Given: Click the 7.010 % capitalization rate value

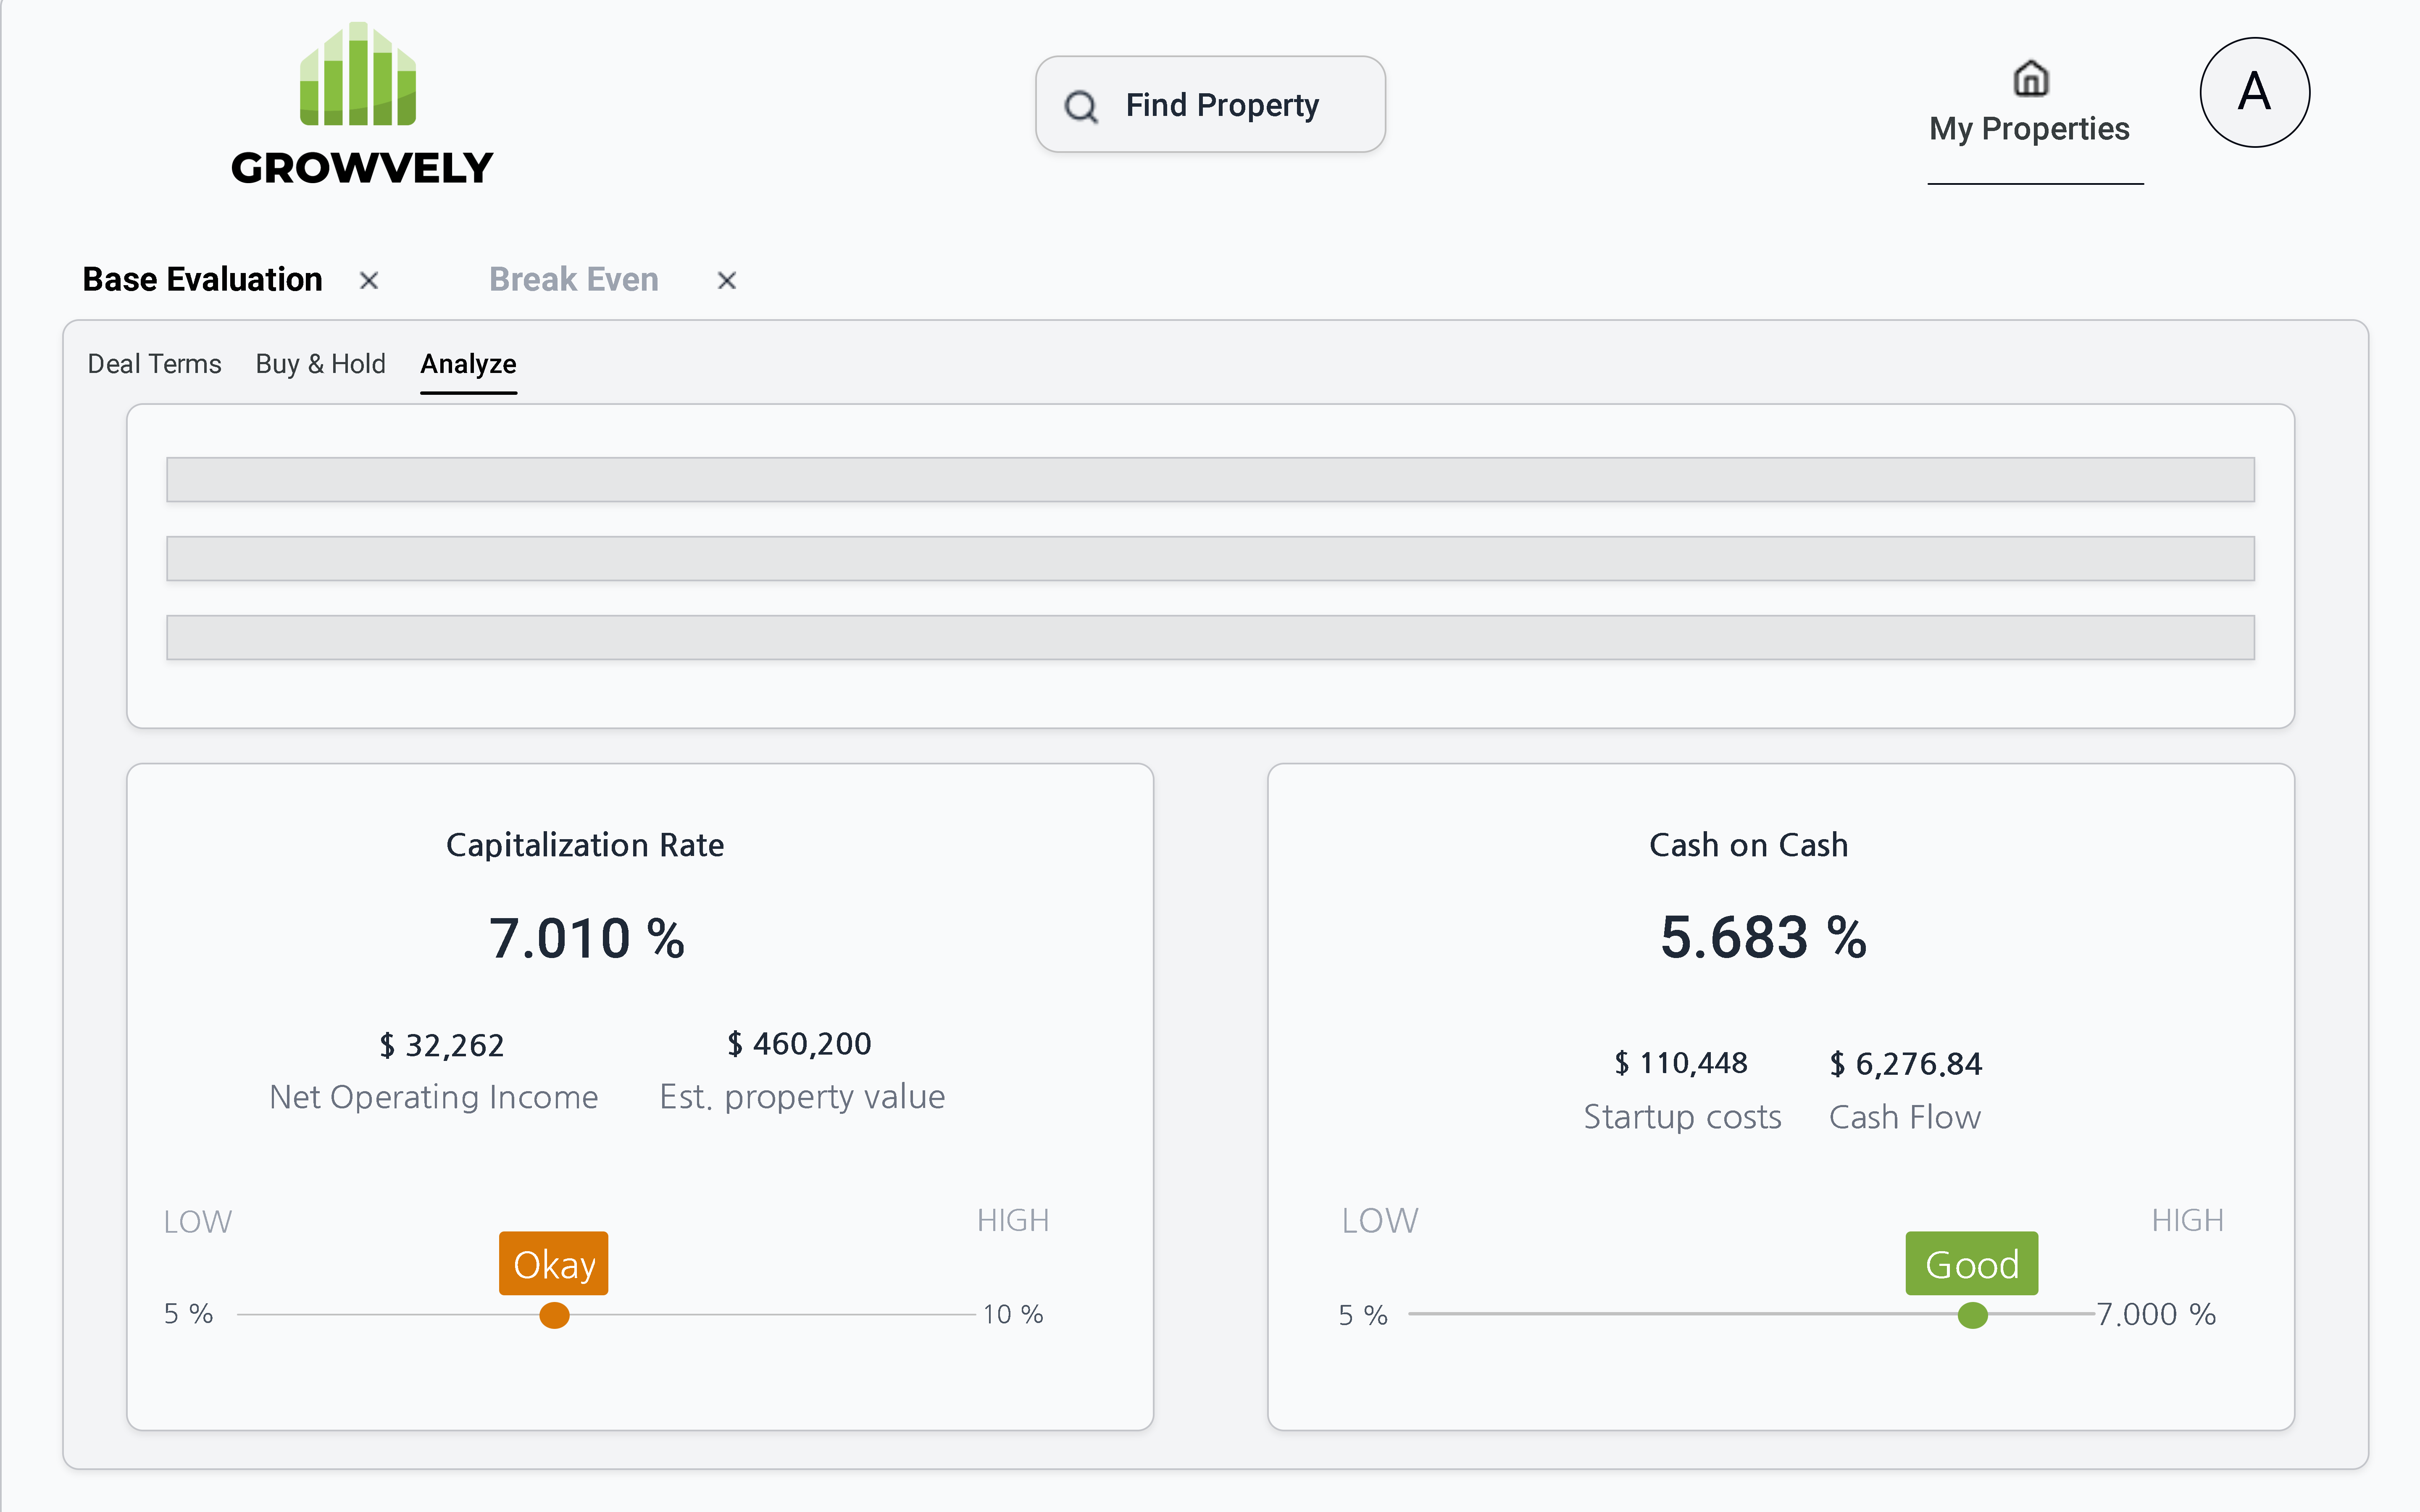Looking at the screenshot, I should tap(587, 939).
